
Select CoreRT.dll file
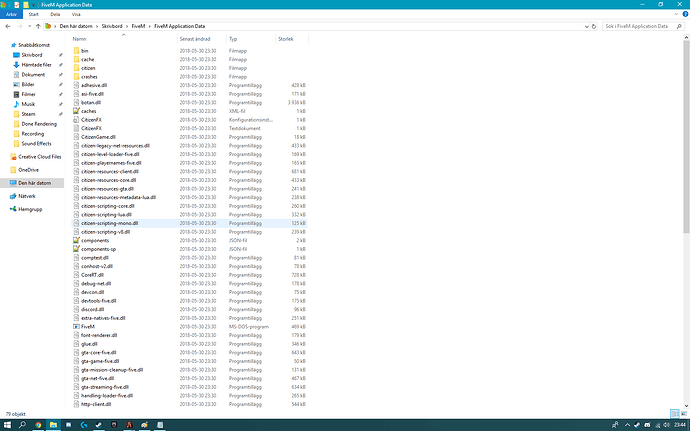[x=92, y=275]
